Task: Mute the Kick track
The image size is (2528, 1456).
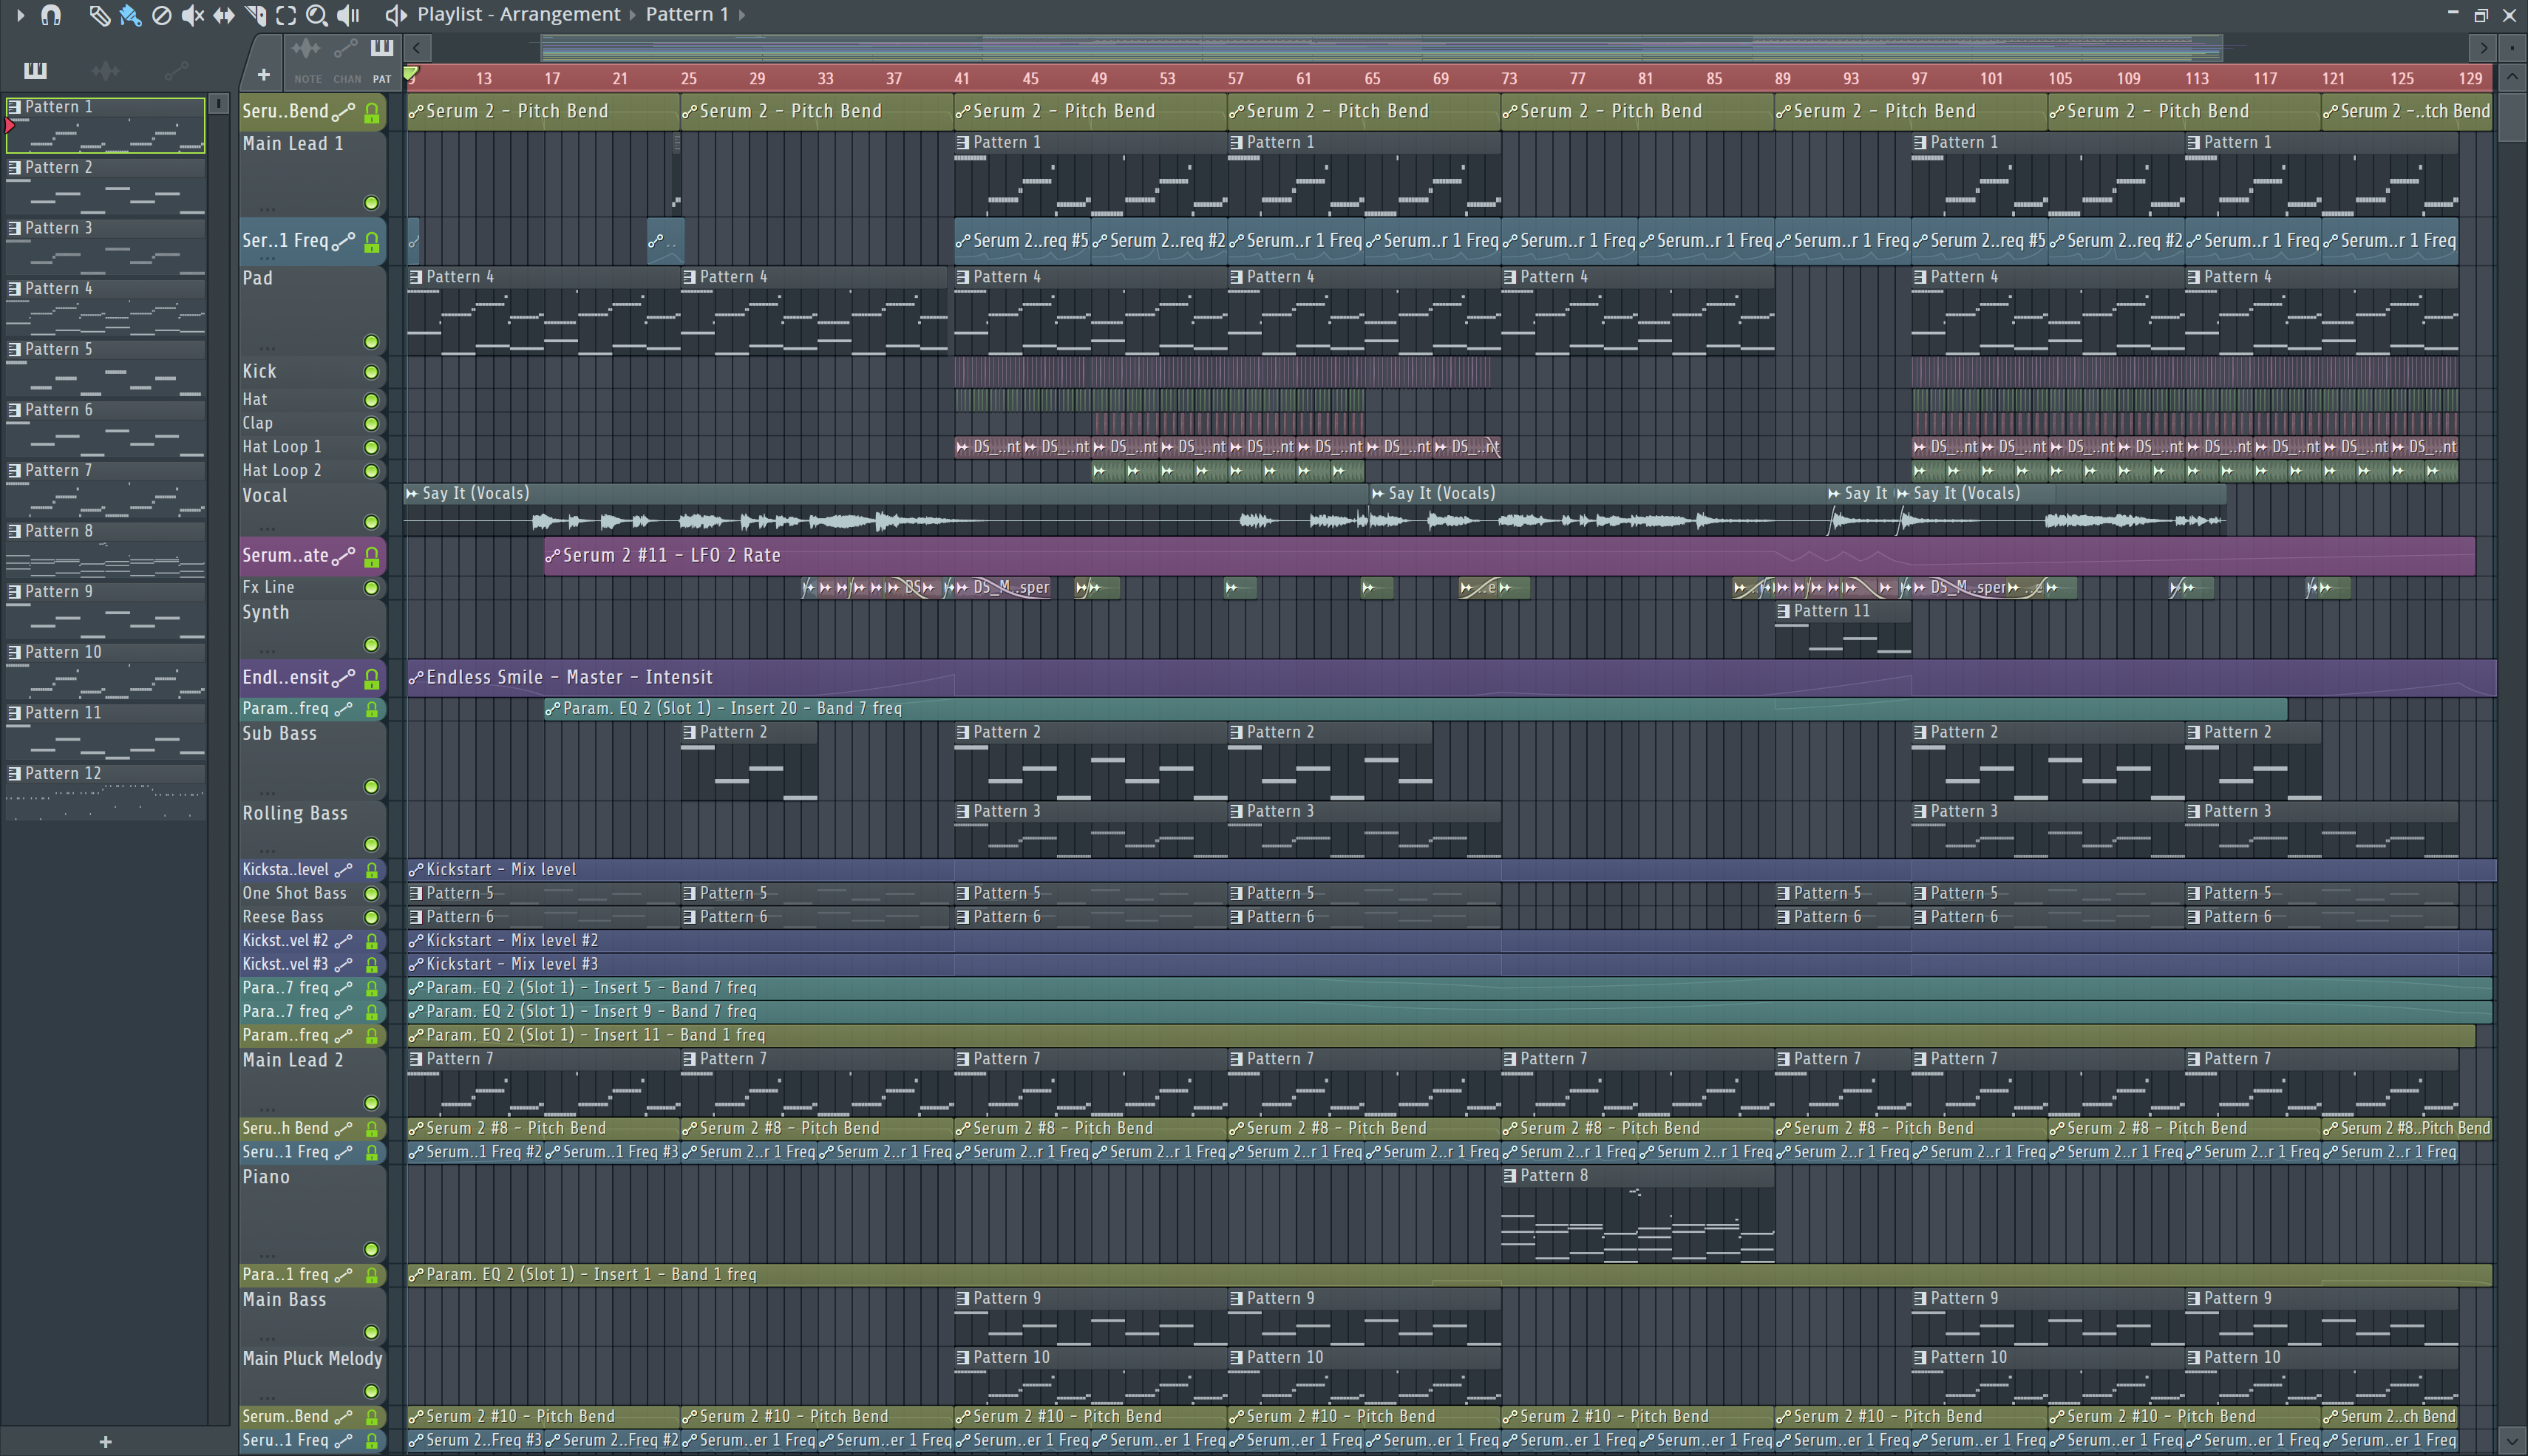Action: (x=371, y=372)
